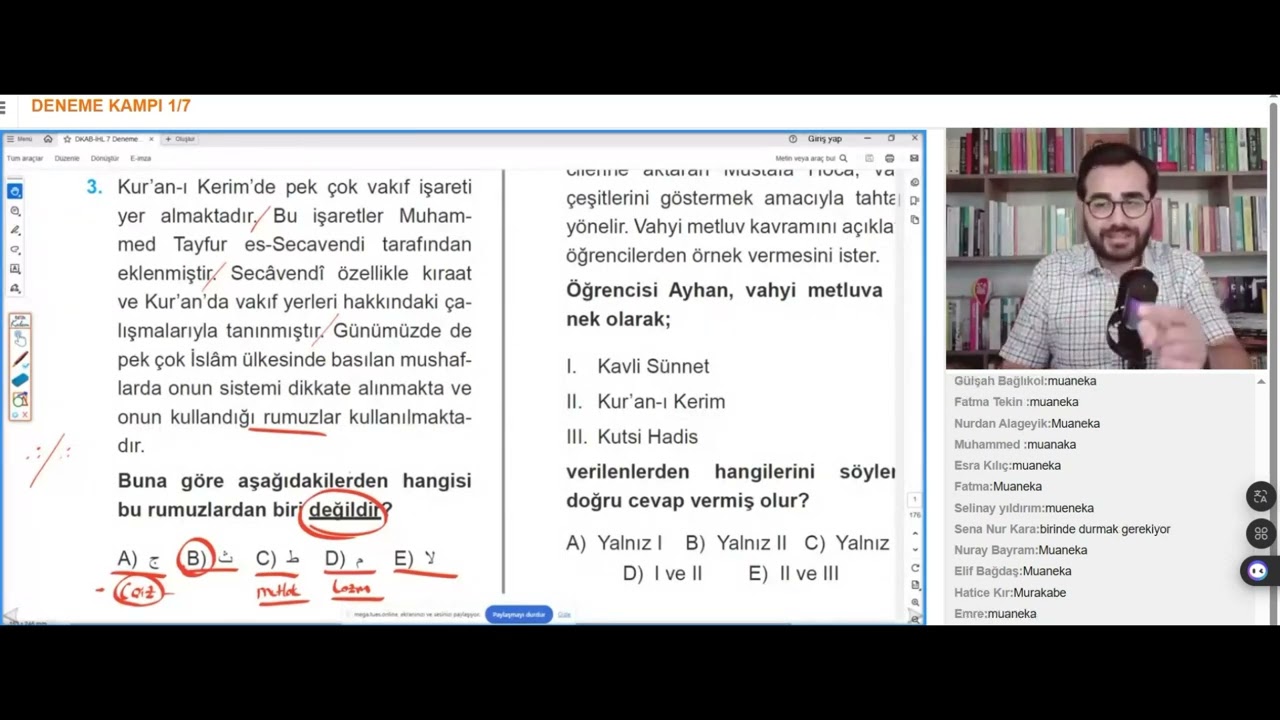Open the Tüm araçlar menu
Viewport: 1280px width, 720px height.
click(x=25, y=158)
